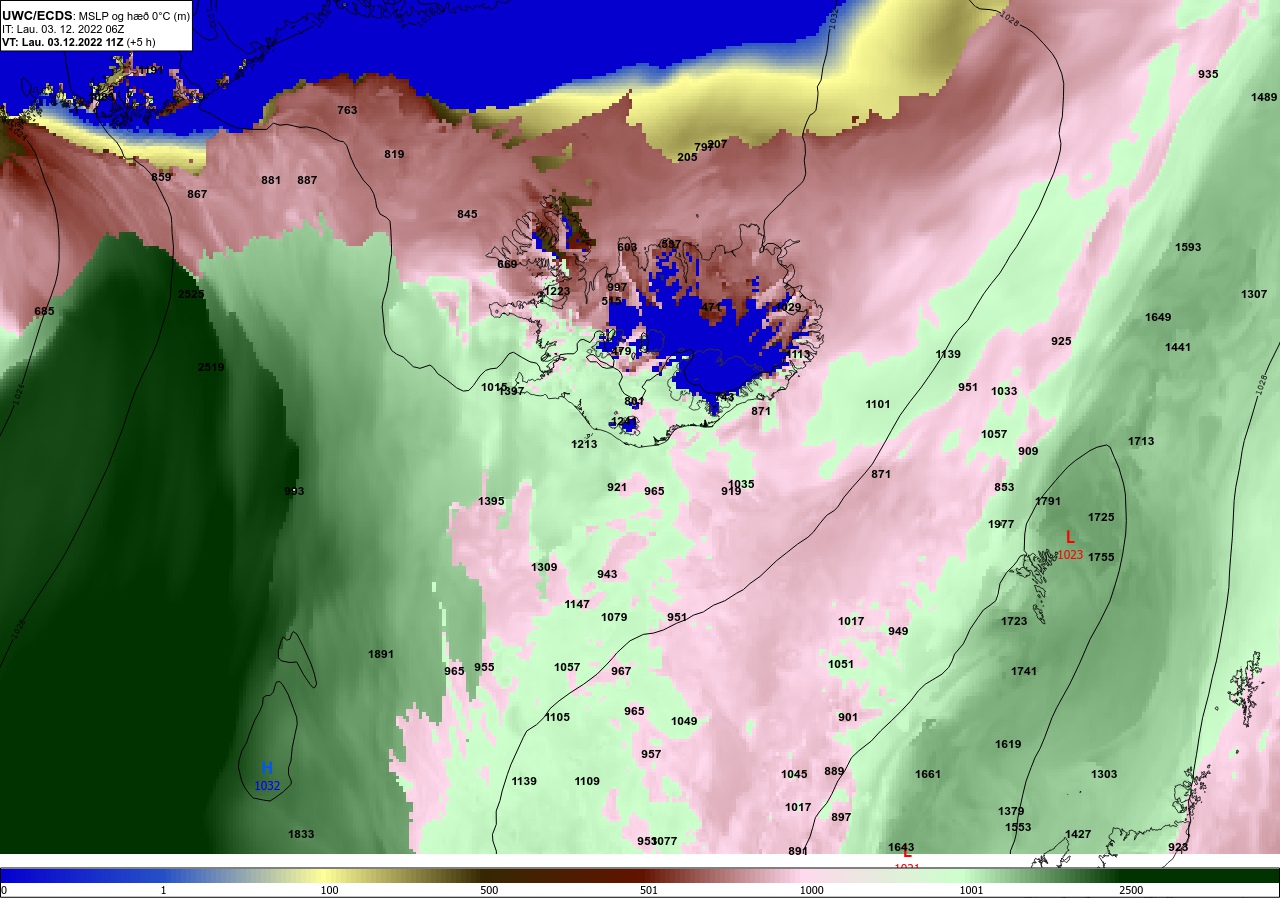Click the "501" label on the color scale
This screenshot has height=898, width=1280.
pyautogui.click(x=648, y=890)
